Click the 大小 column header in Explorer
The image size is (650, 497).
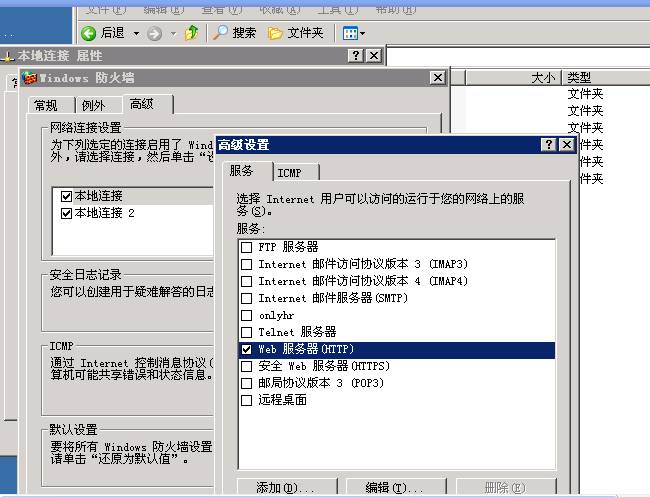coord(514,78)
